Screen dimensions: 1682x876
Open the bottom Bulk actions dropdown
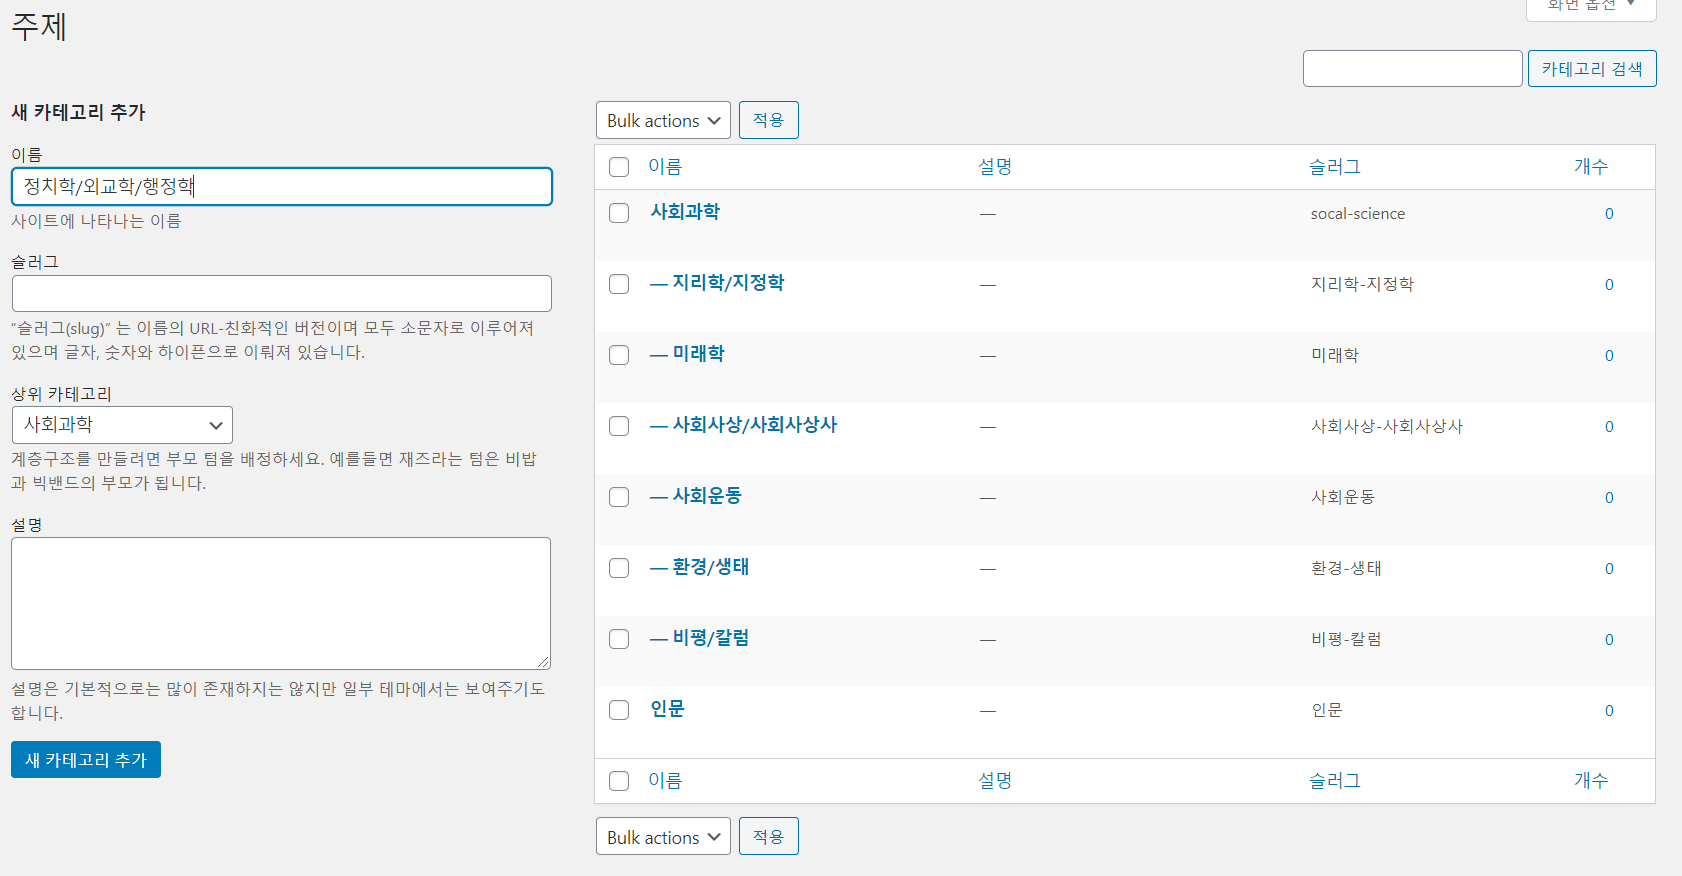point(663,837)
